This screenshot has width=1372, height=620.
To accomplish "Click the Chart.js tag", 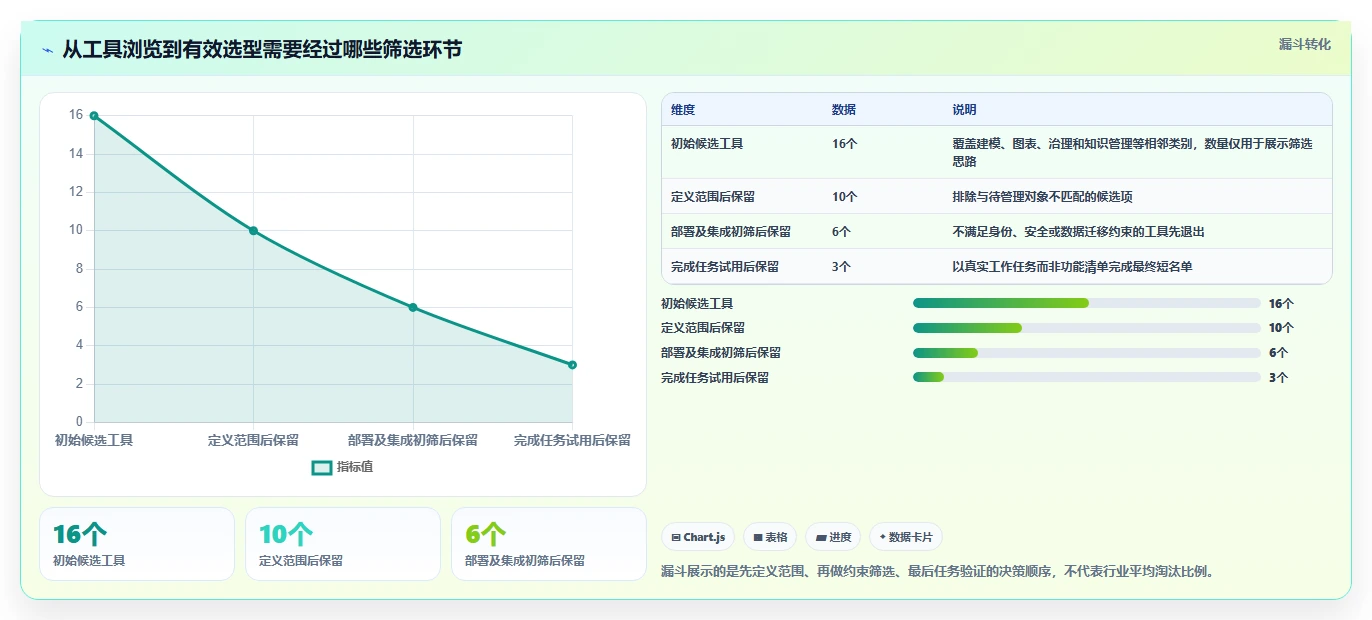I will 698,537.
